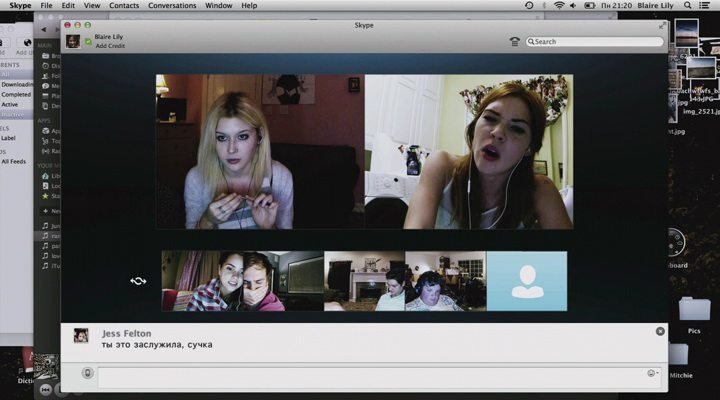Open the Conversations menu

pyautogui.click(x=172, y=6)
